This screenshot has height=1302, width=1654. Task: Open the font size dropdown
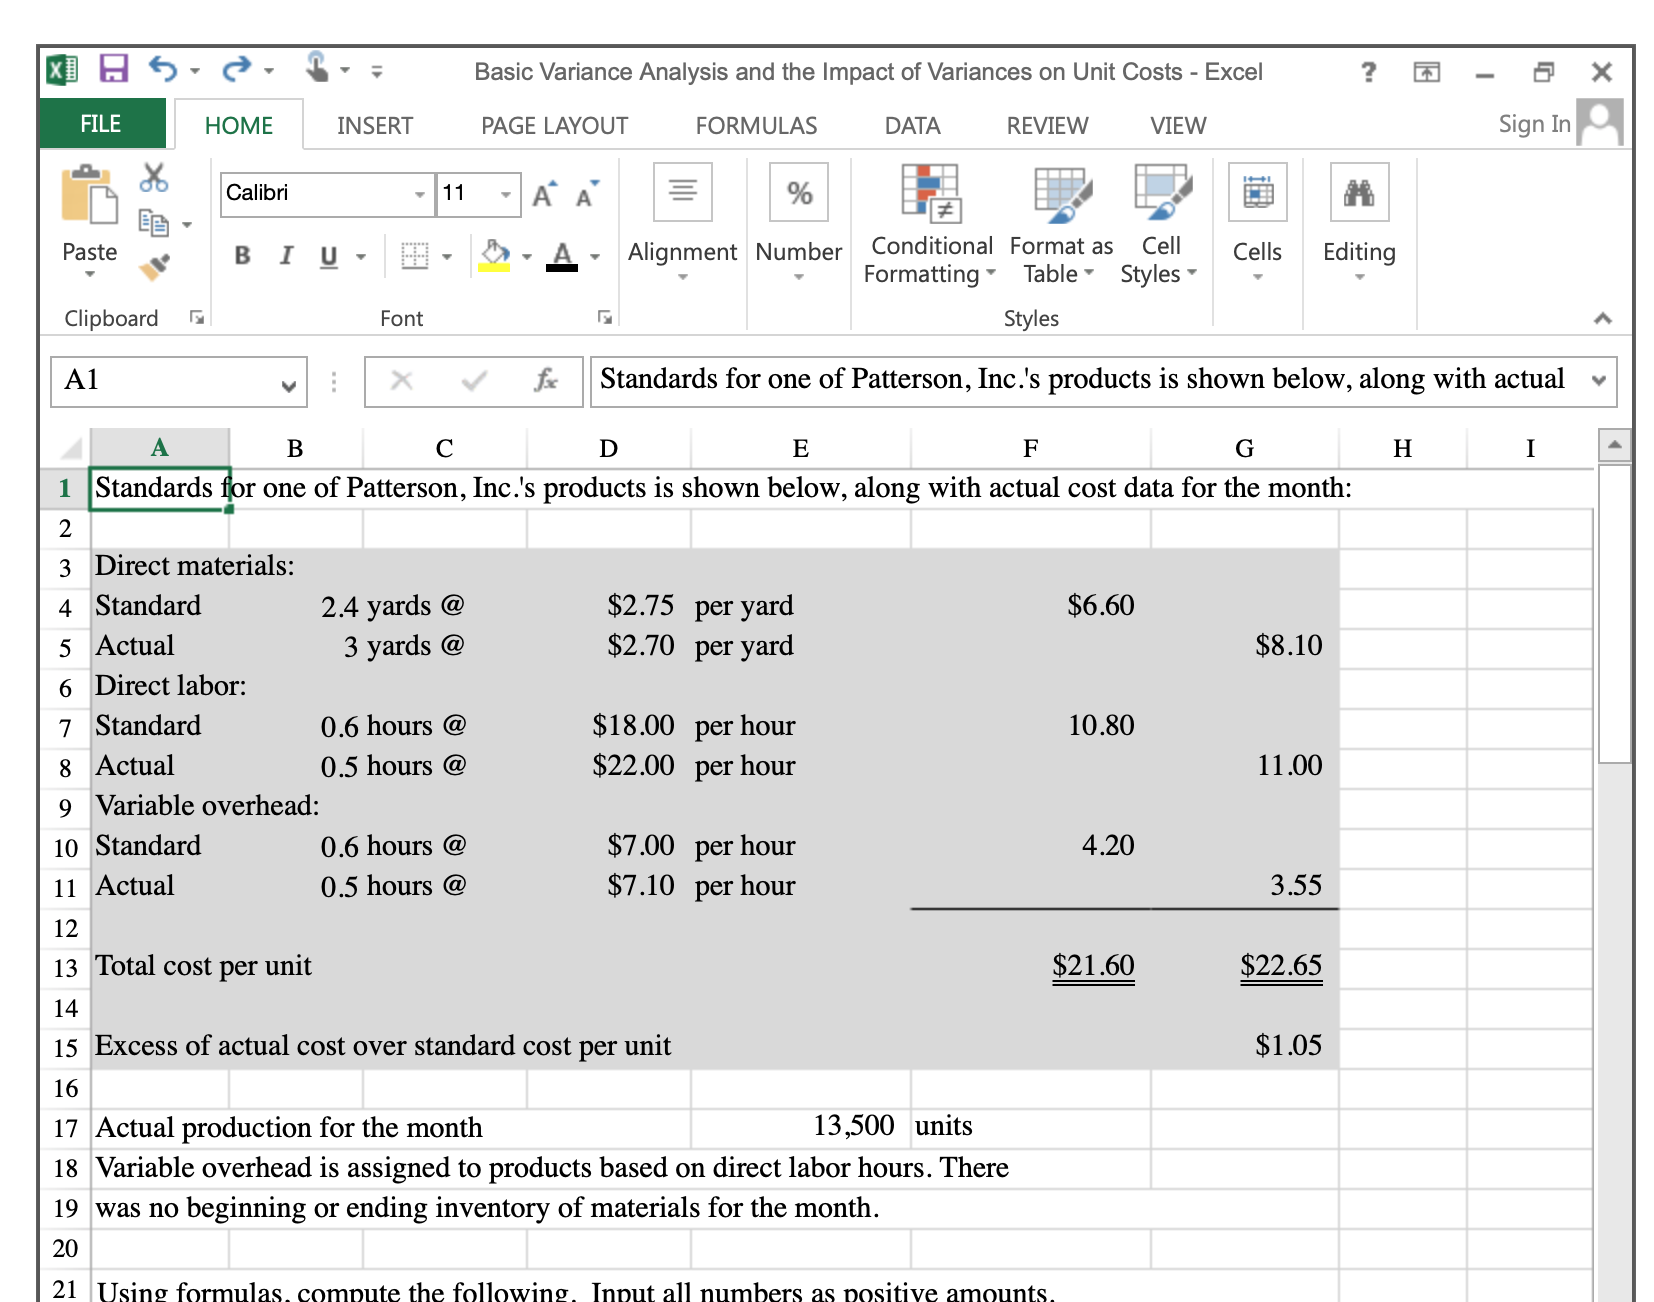(x=507, y=193)
